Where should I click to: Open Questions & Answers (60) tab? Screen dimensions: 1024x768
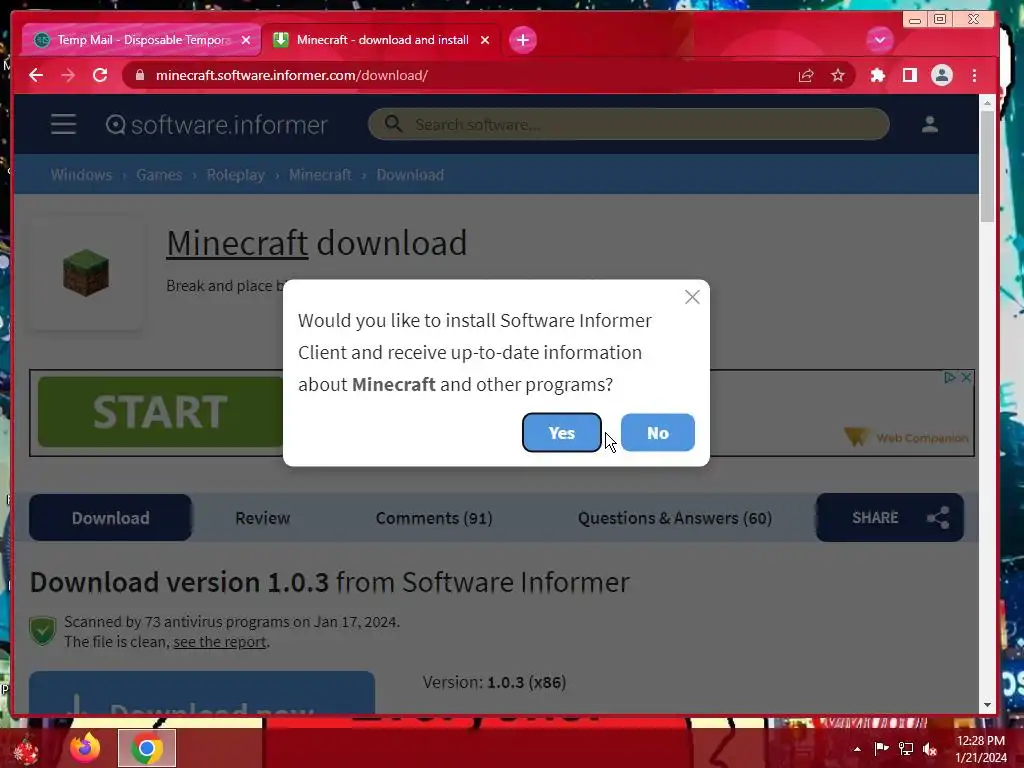tap(675, 518)
